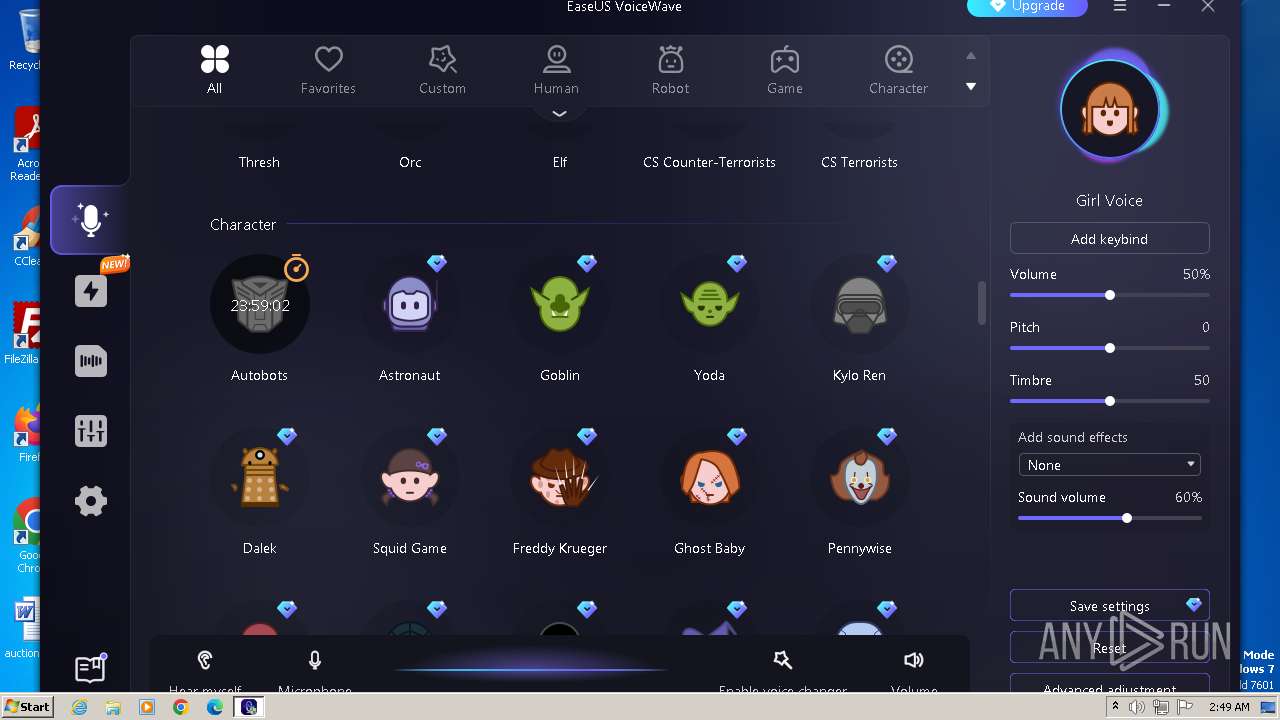Viewport: 1280px width, 720px height.
Task: Open the hamburger menu in title bar
Action: [1120, 6]
